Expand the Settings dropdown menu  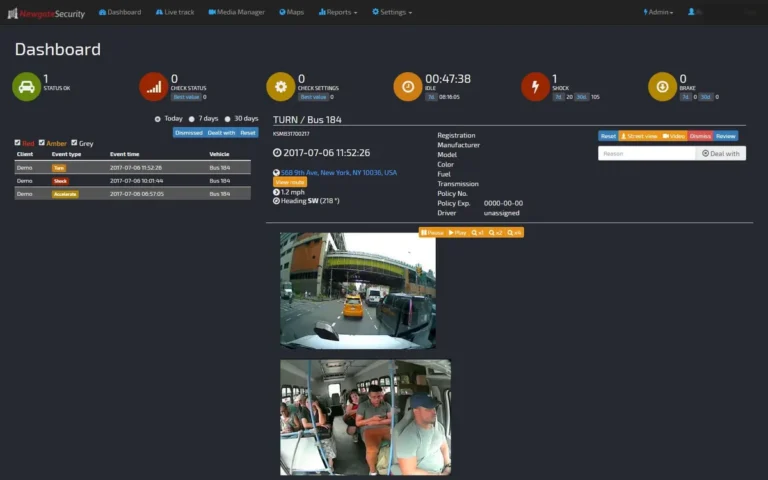click(392, 12)
